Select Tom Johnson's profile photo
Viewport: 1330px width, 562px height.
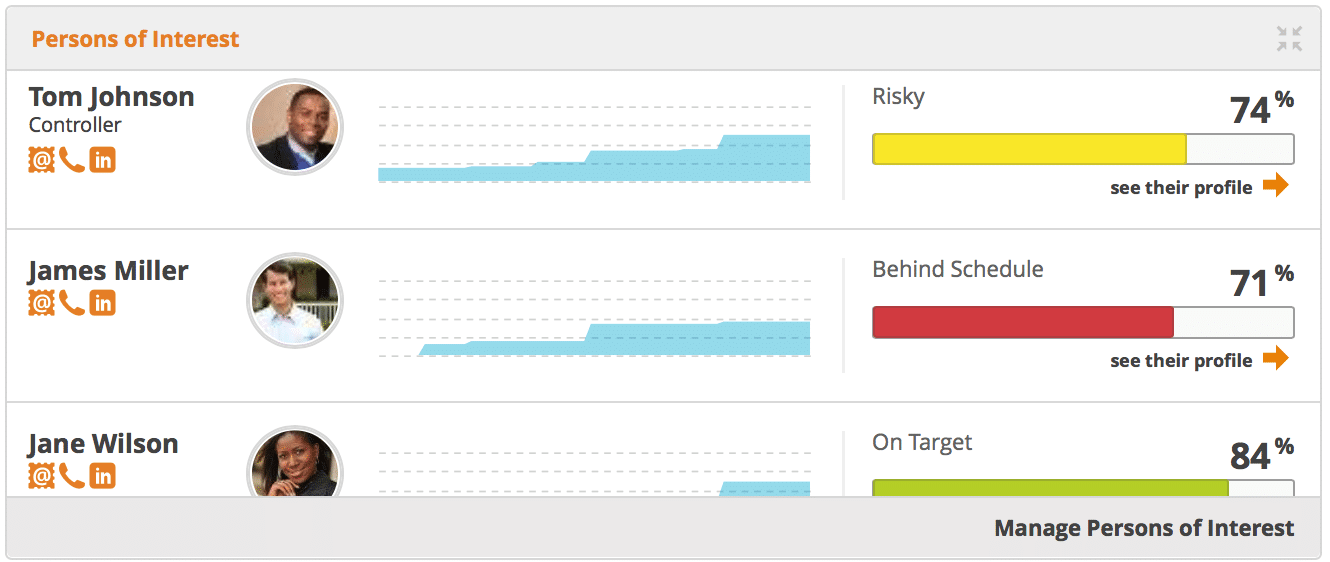coord(295,127)
